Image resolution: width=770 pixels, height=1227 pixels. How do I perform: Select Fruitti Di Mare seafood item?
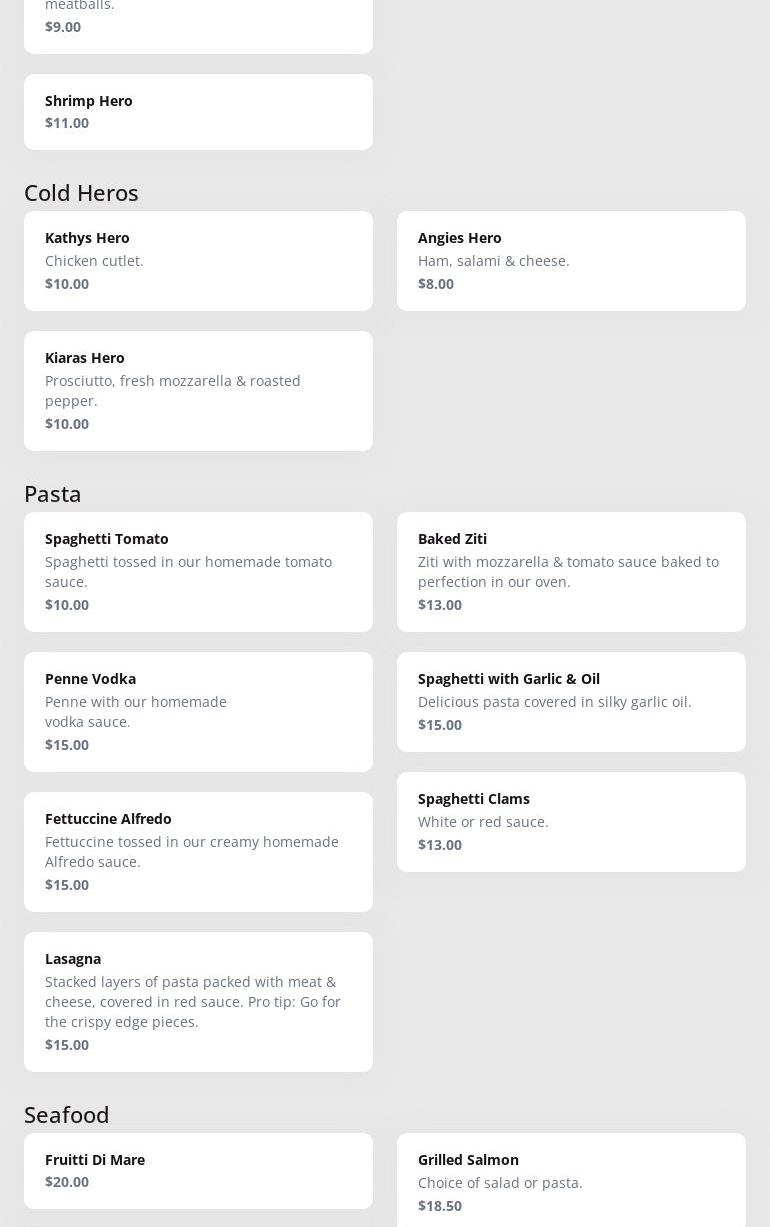coord(198,1171)
